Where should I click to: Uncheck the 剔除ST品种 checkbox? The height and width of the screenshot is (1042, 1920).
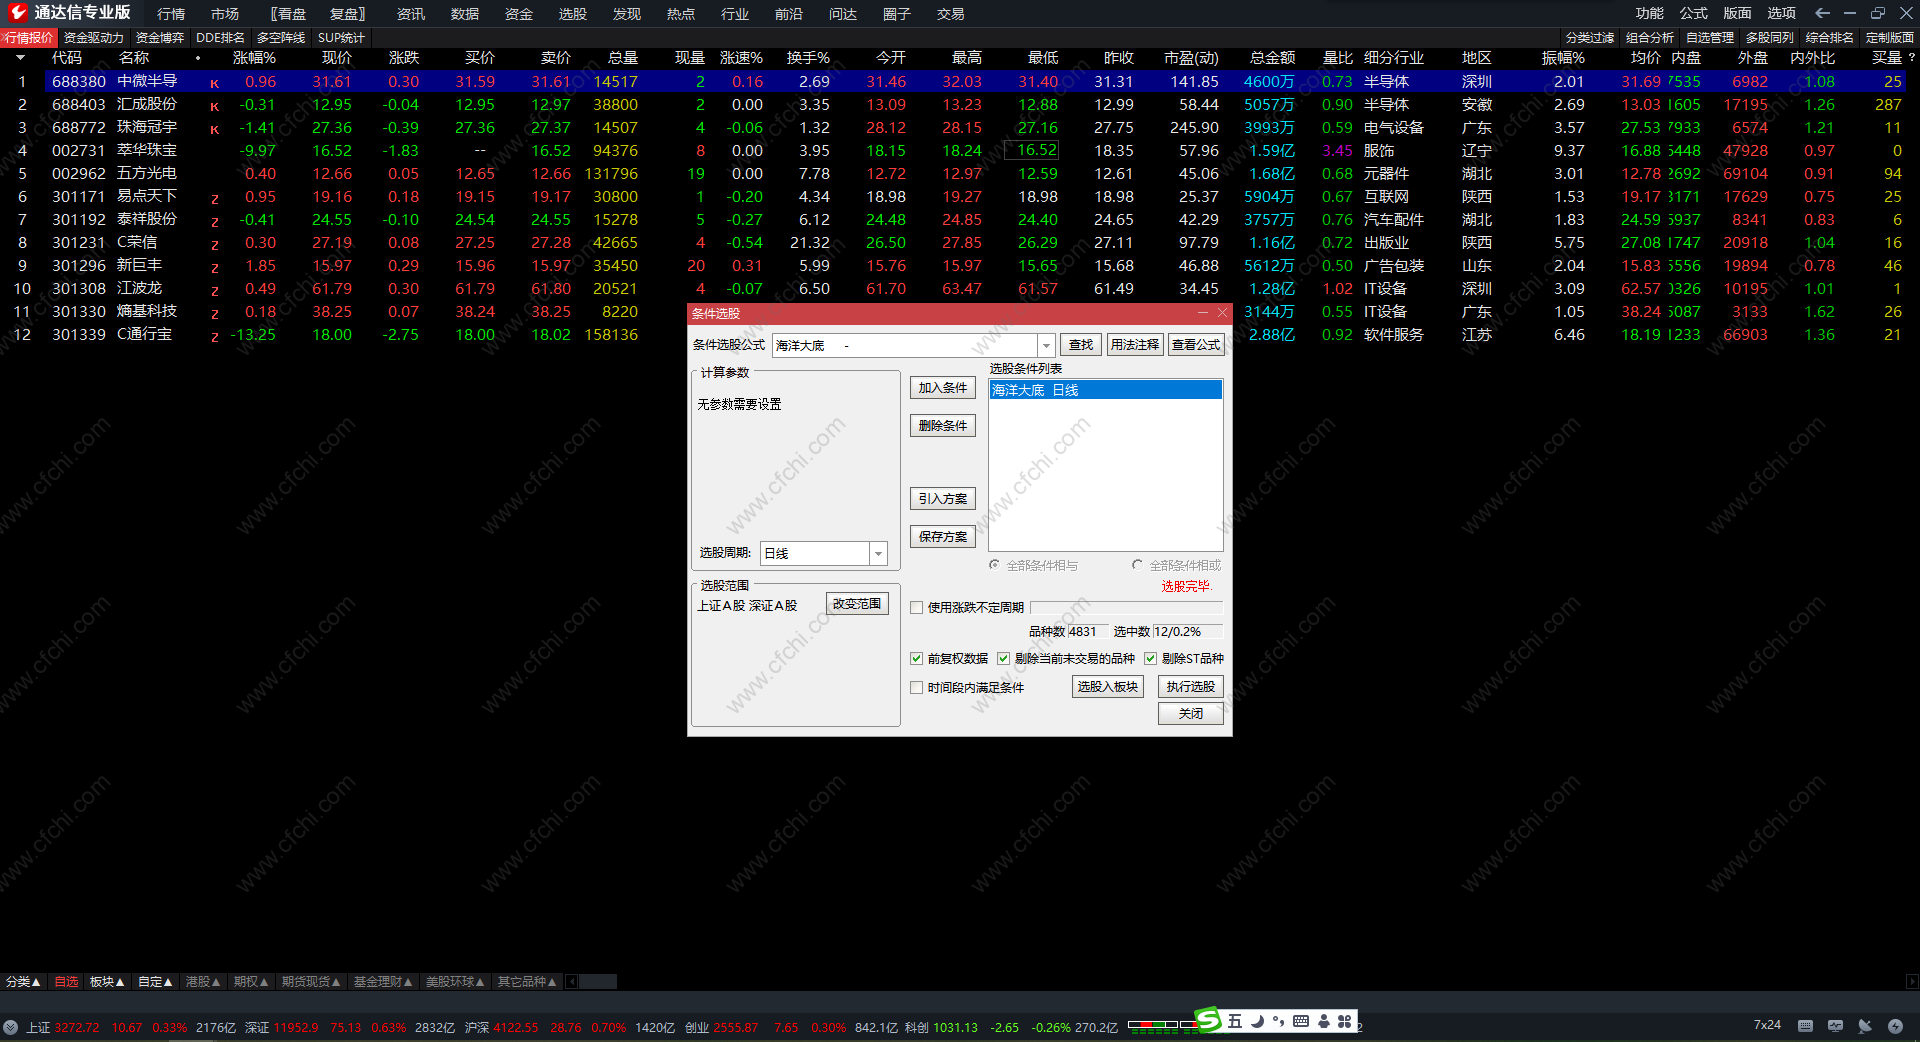click(1150, 659)
